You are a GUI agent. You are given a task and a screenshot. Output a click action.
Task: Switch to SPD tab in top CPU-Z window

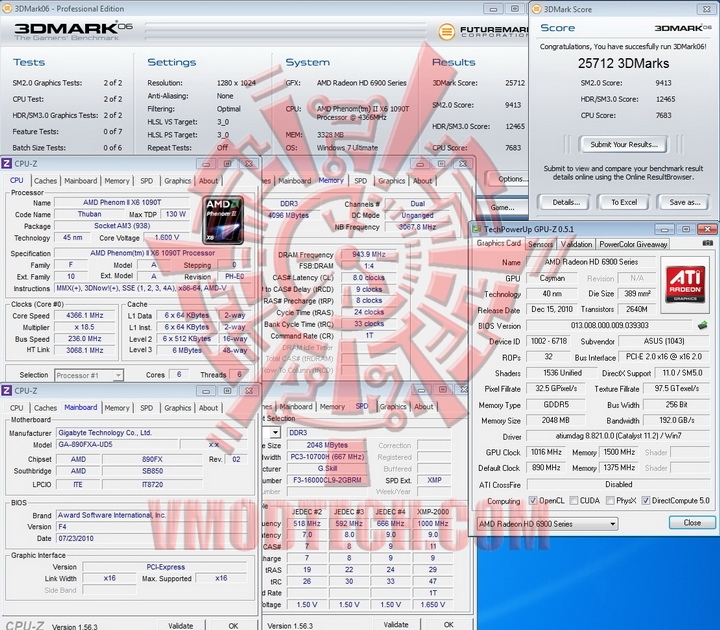146,181
